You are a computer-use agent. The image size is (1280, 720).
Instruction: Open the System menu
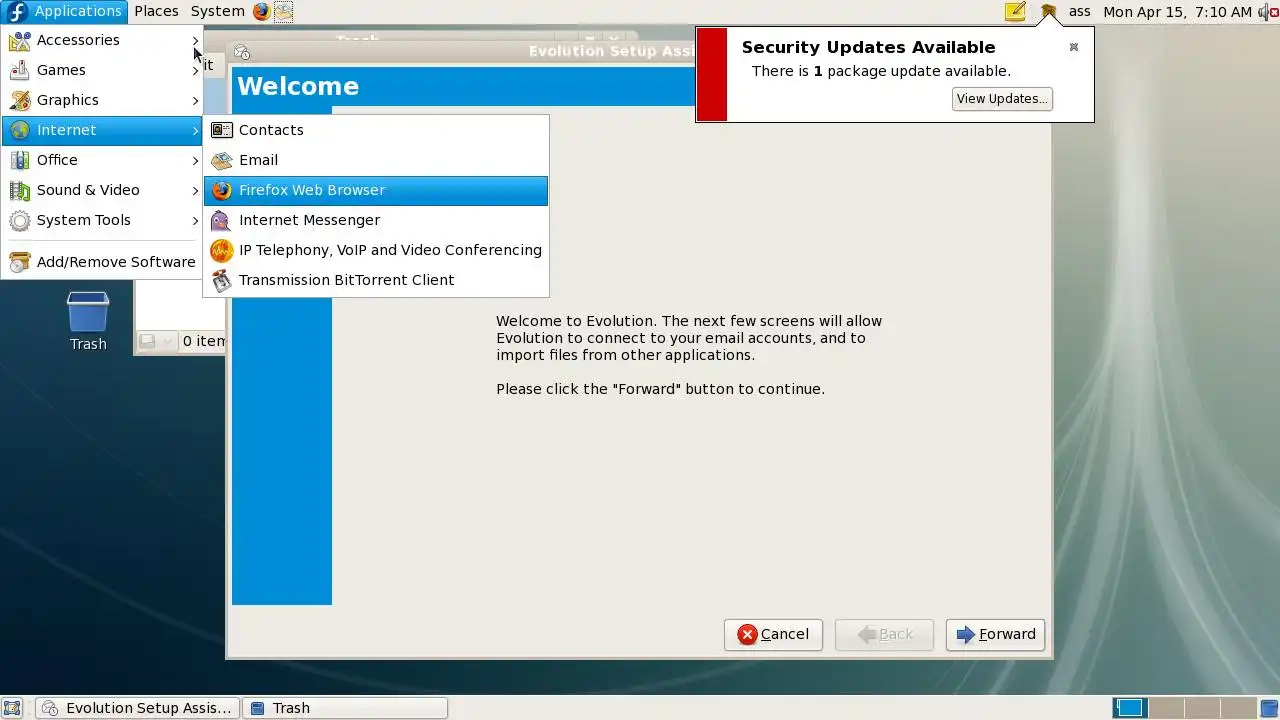[217, 12]
